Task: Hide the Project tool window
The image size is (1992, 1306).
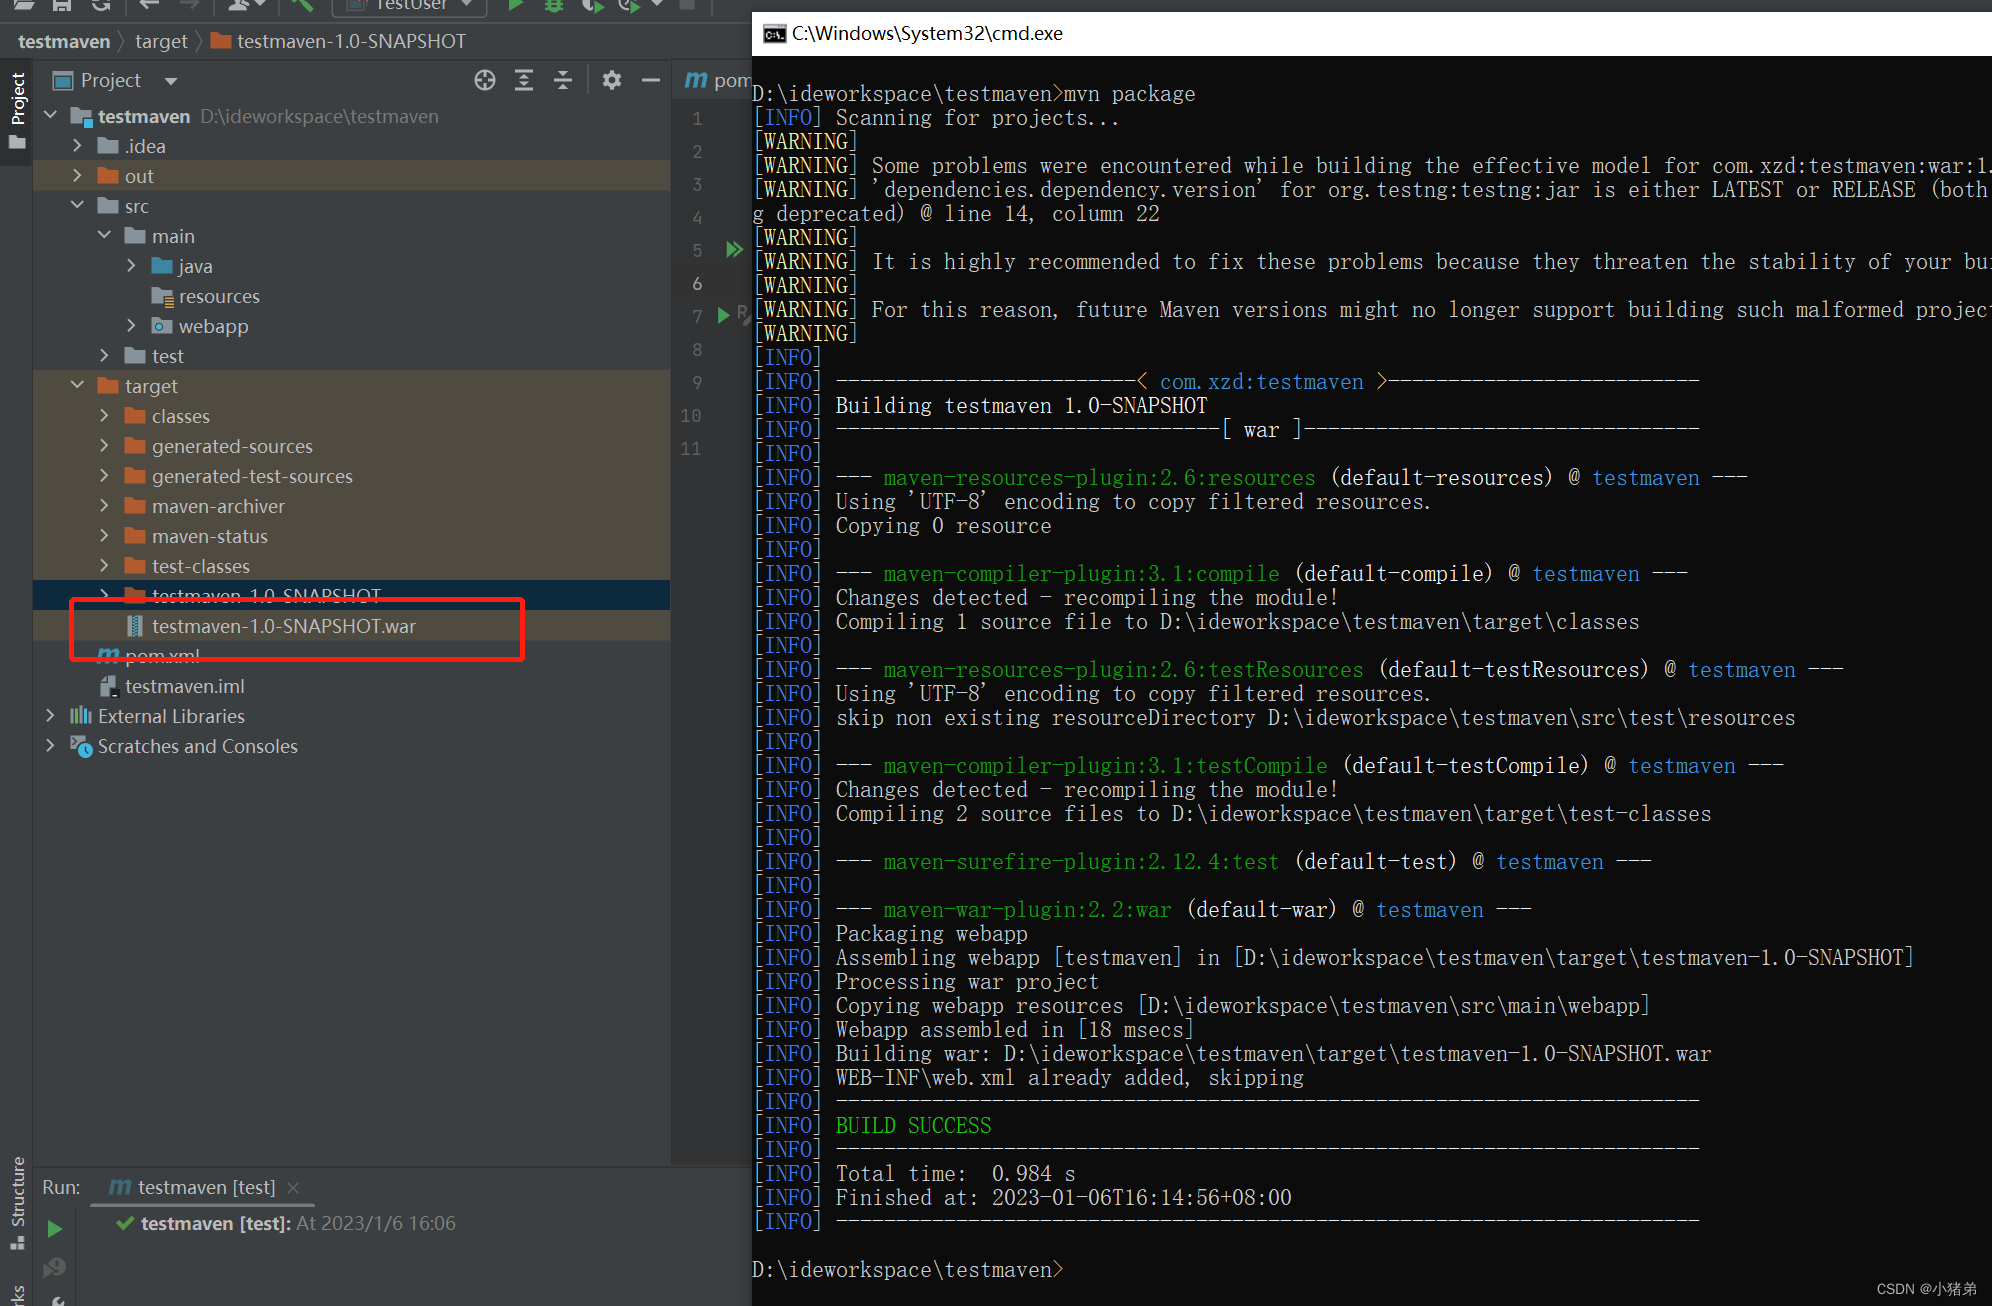Action: pyautogui.click(x=651, y=81)
